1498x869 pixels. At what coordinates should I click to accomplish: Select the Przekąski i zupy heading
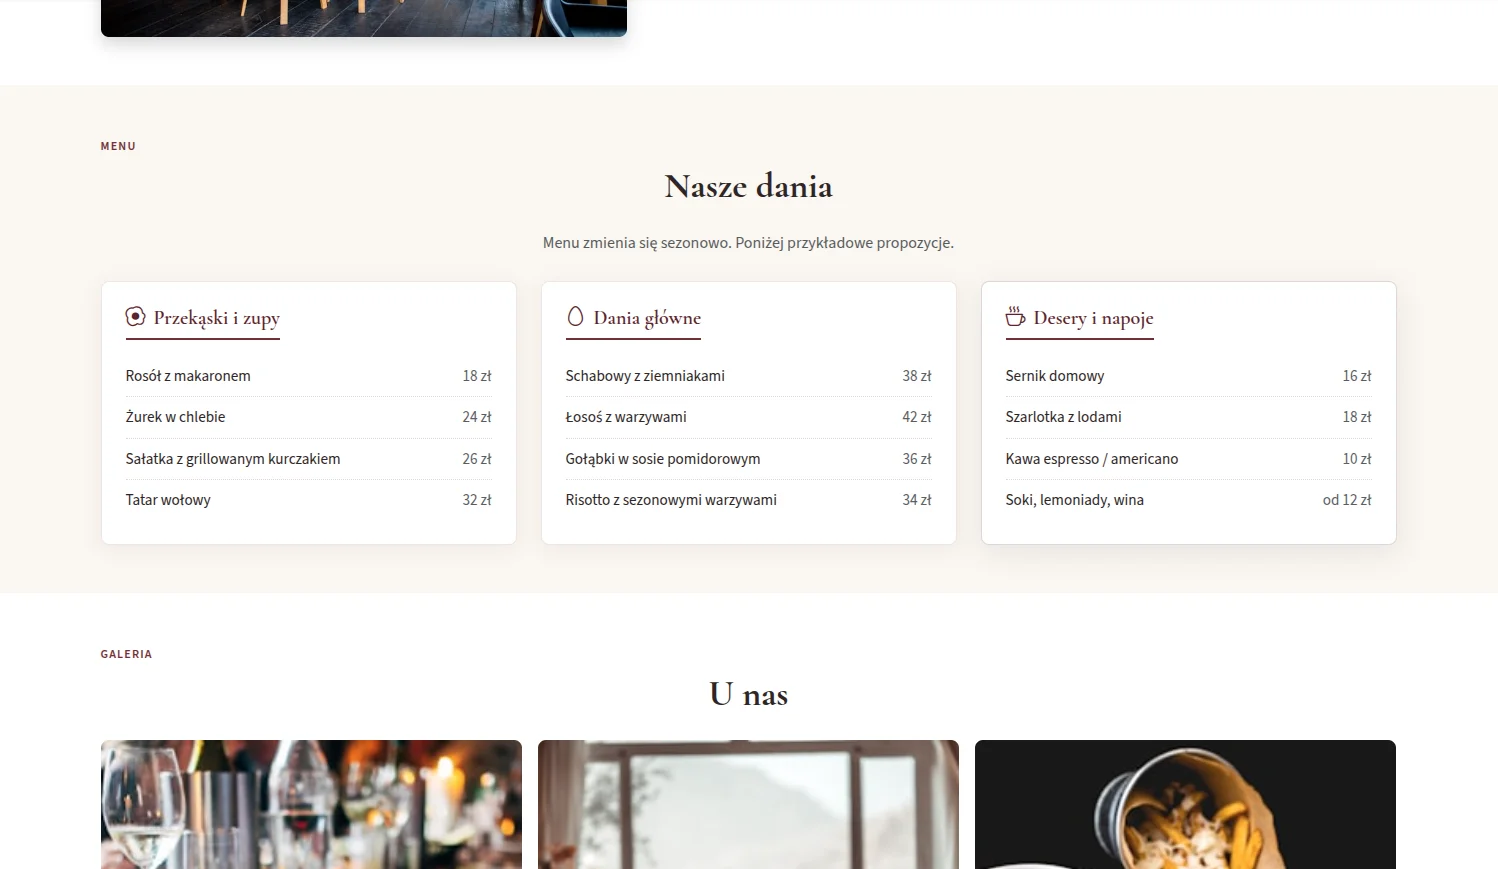point(217,318)
